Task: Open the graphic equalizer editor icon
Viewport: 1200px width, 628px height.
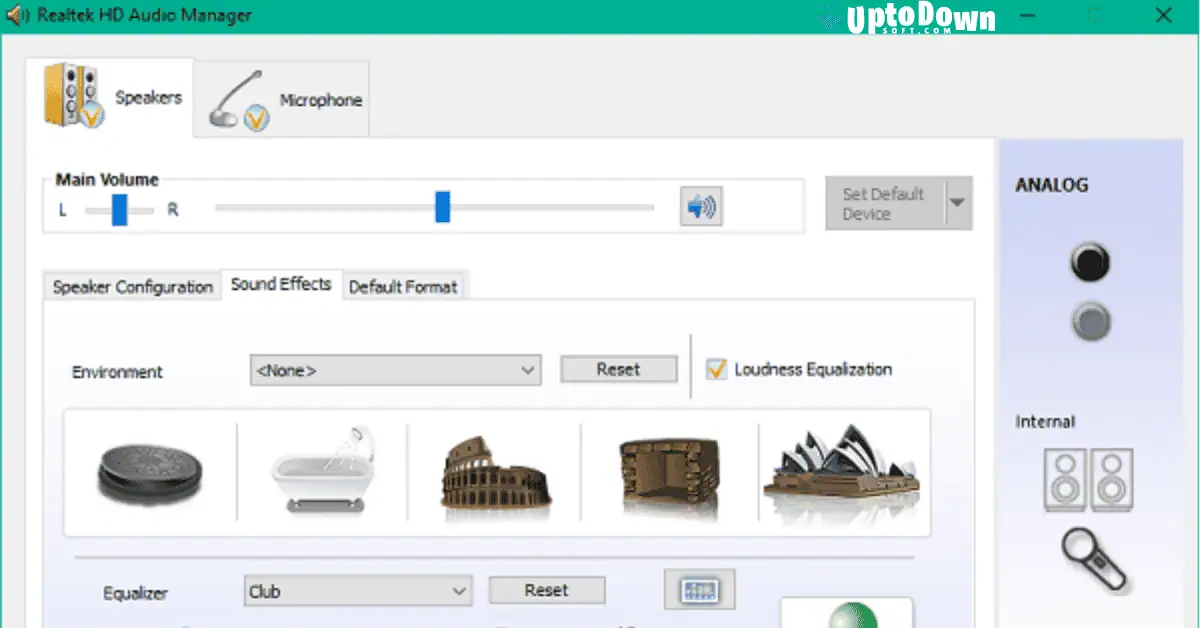Action: [x=699, y=590]
